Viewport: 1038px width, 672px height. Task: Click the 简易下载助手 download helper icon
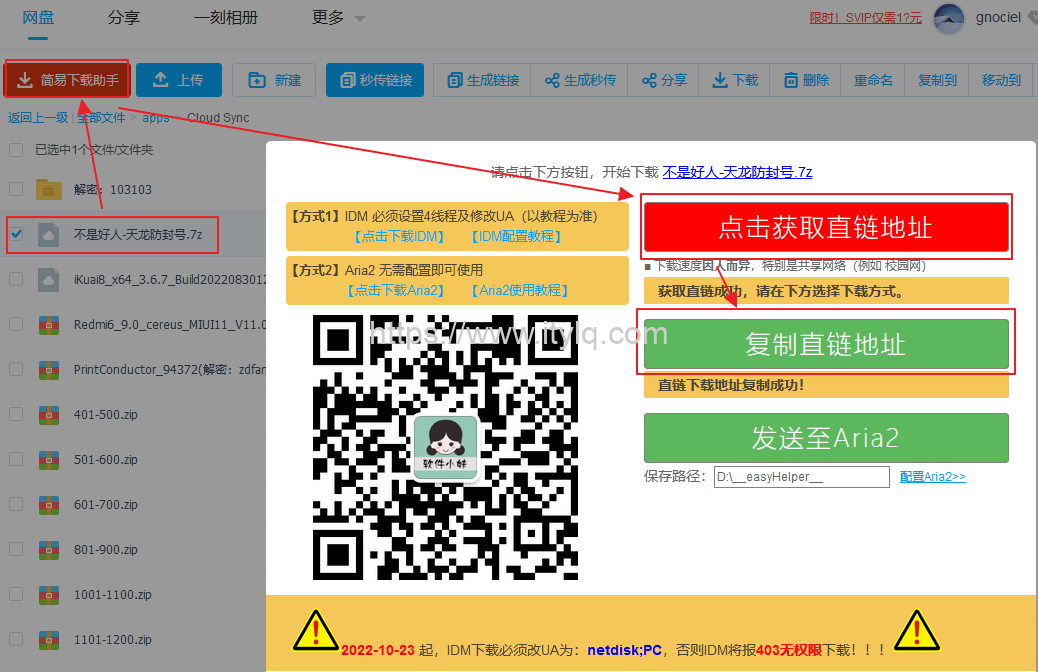(x=25, y=80)
